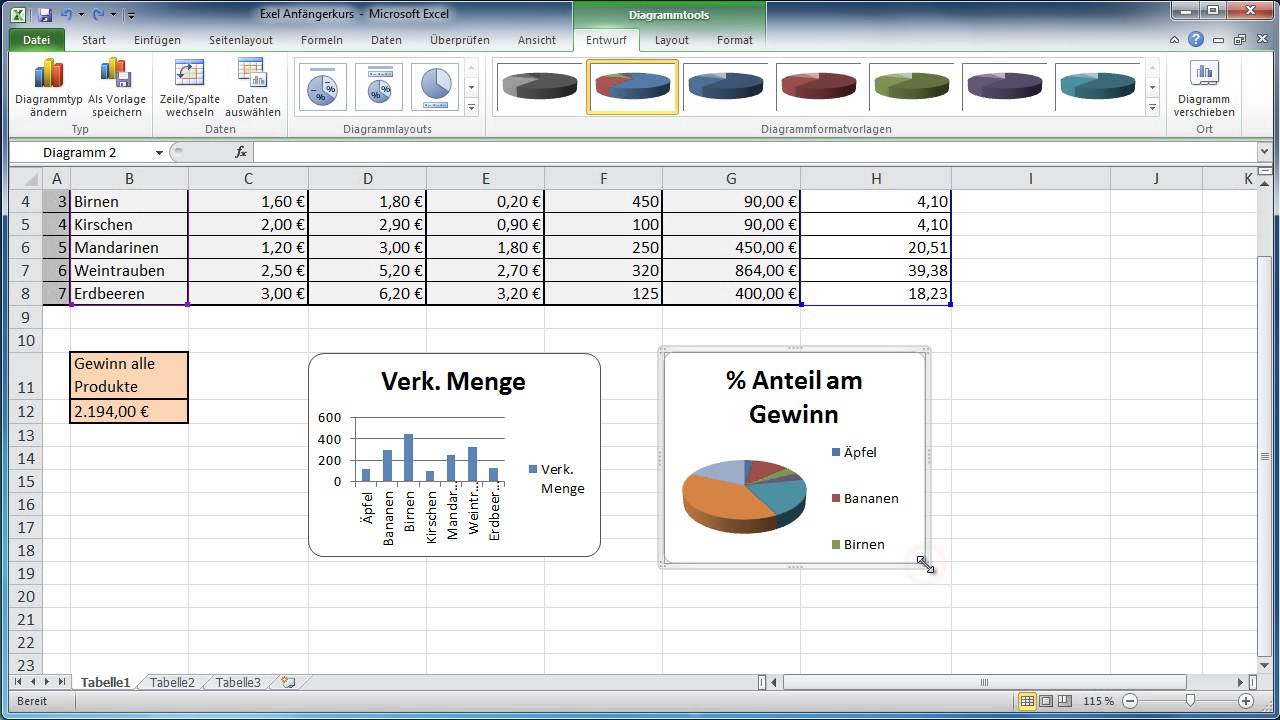Screen dimensions: 1280x720
Task: Open Excel help question mark icon
Action: click(x=1196, y=40)
